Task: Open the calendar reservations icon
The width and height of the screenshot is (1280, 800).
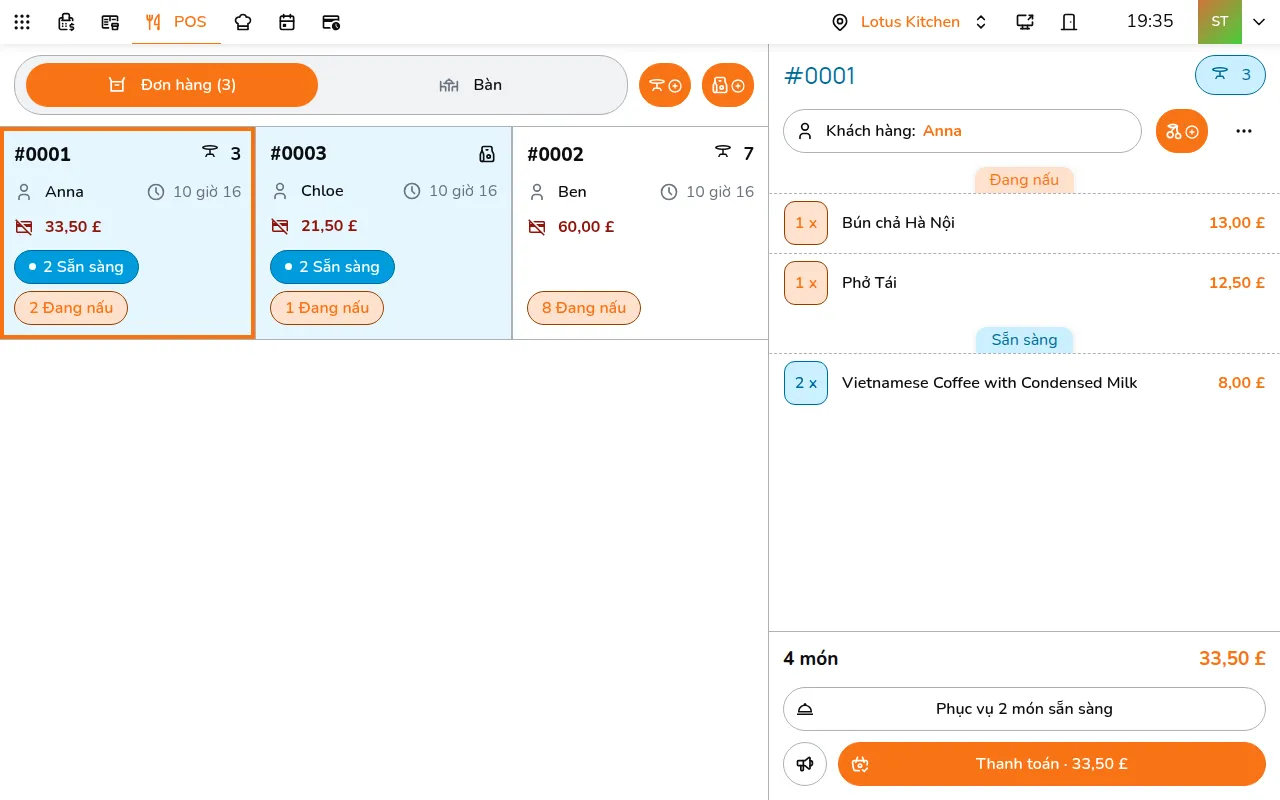Action: [x=287, y=22]
